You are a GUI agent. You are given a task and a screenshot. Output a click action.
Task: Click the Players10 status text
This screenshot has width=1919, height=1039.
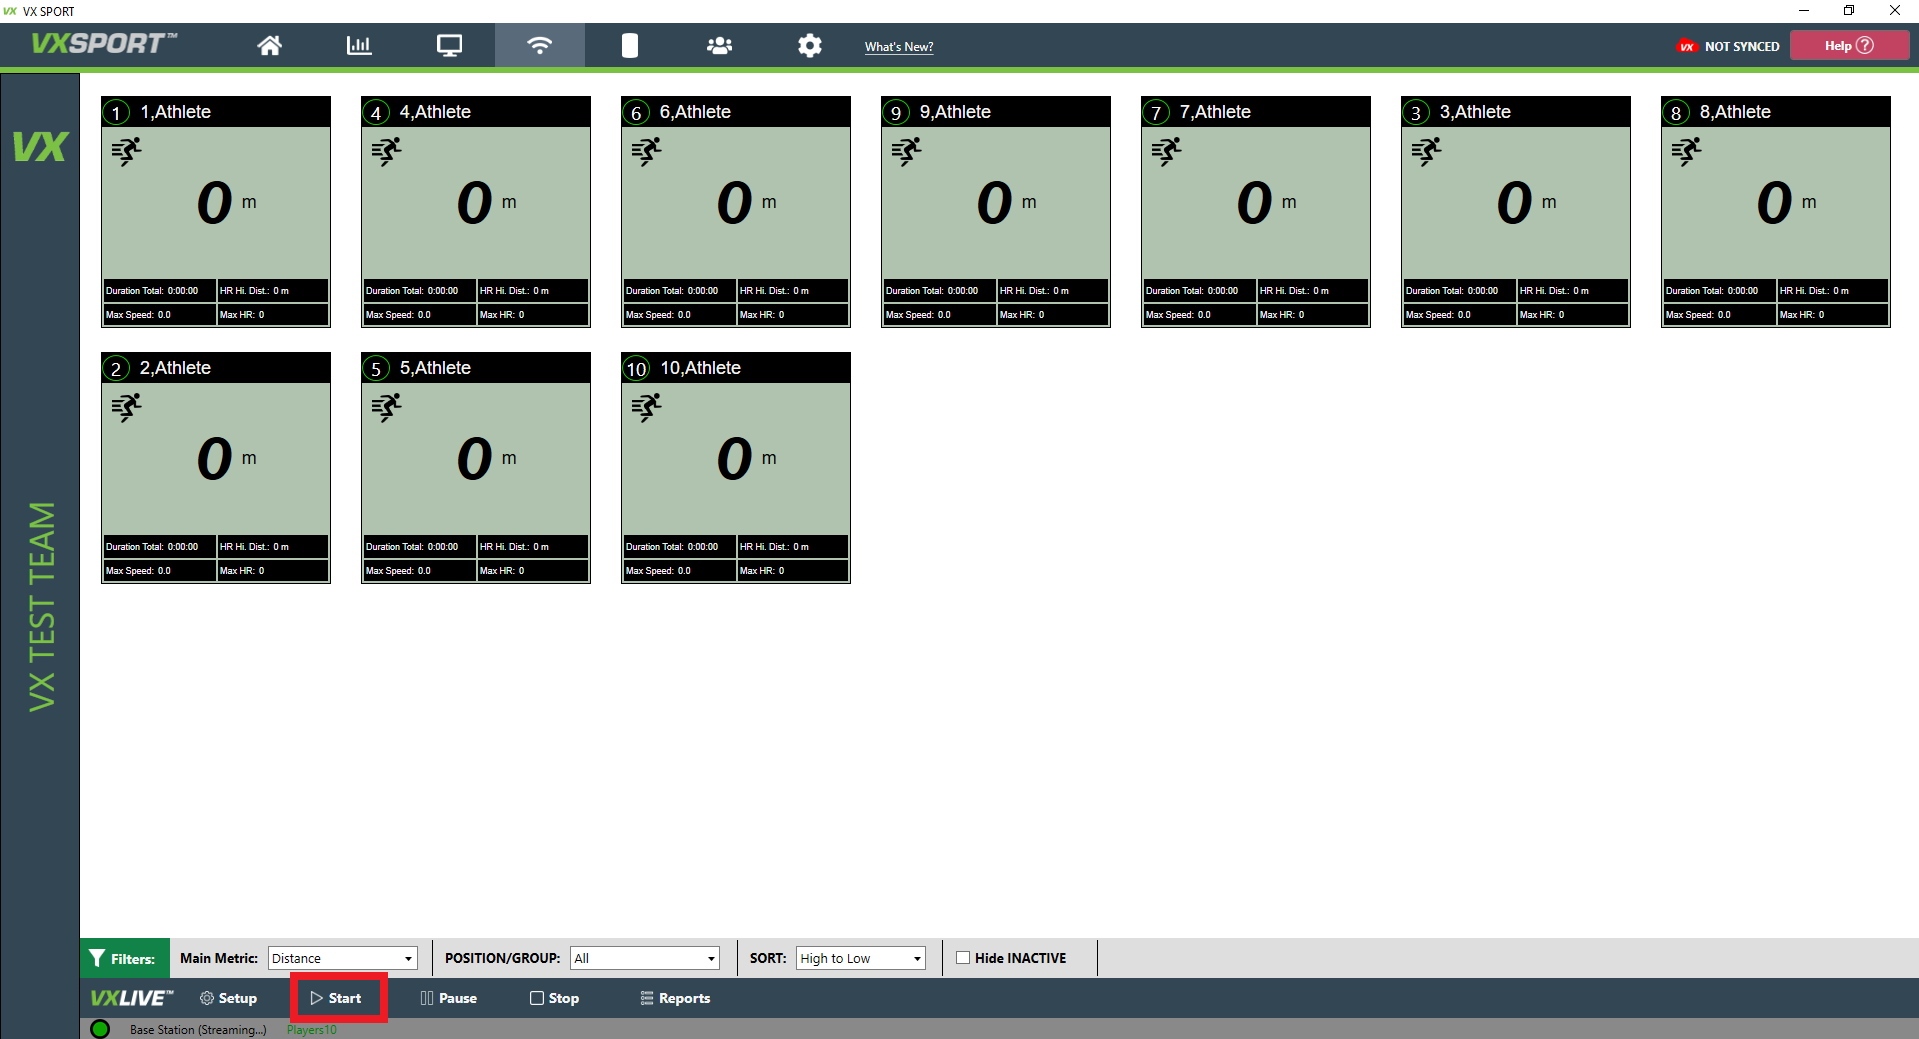(x=312, y=1030)
